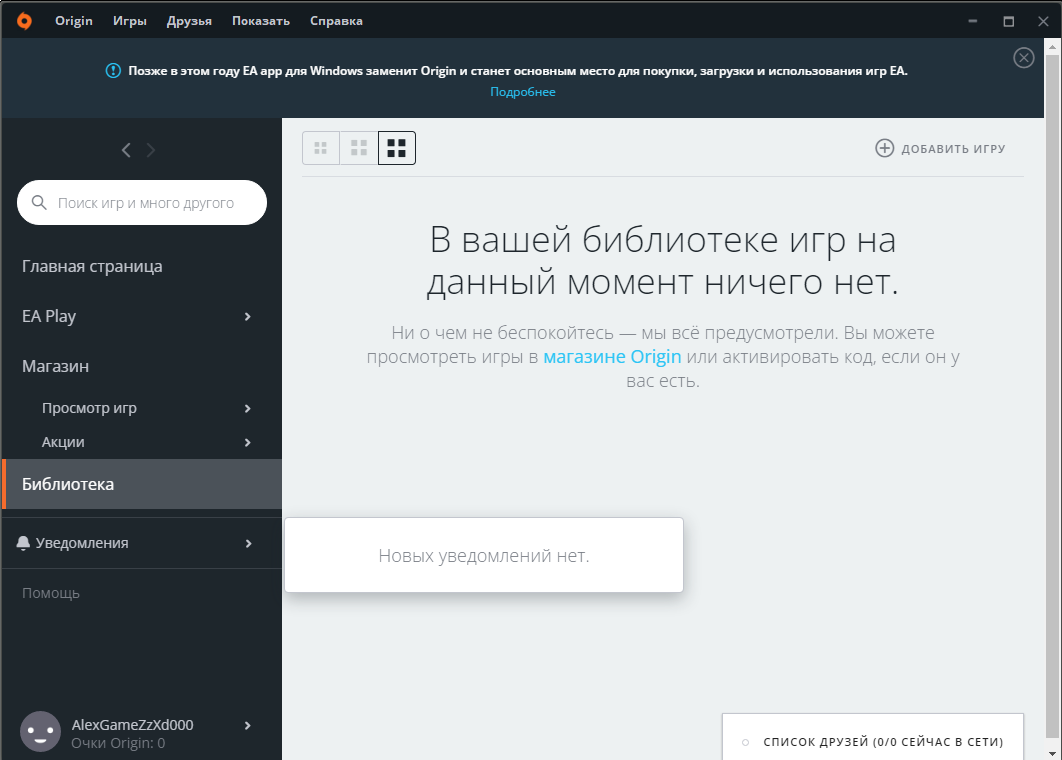Open Акции store section
1062x760 pixels.
pyautogui.click(x=63, y=442)
